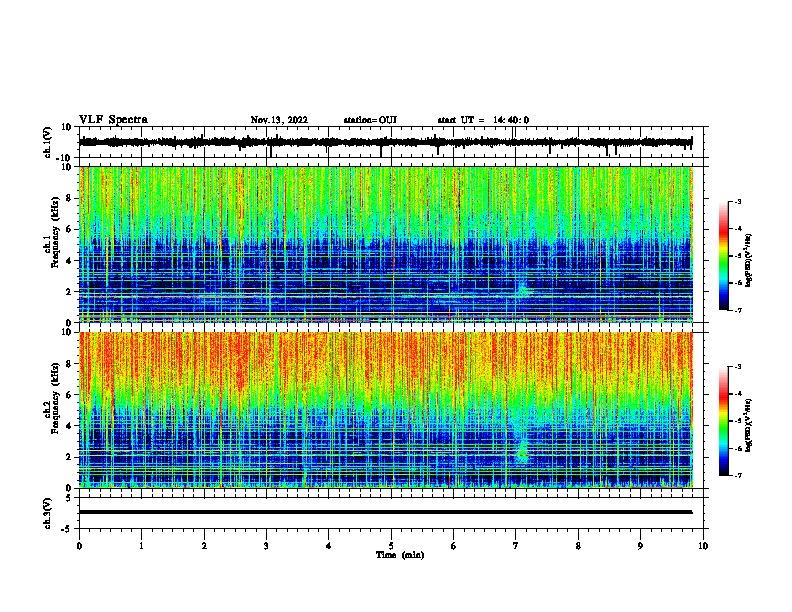Click the green burst near 7 min in ch.1 spectrogram

click(x=522, y=291)
